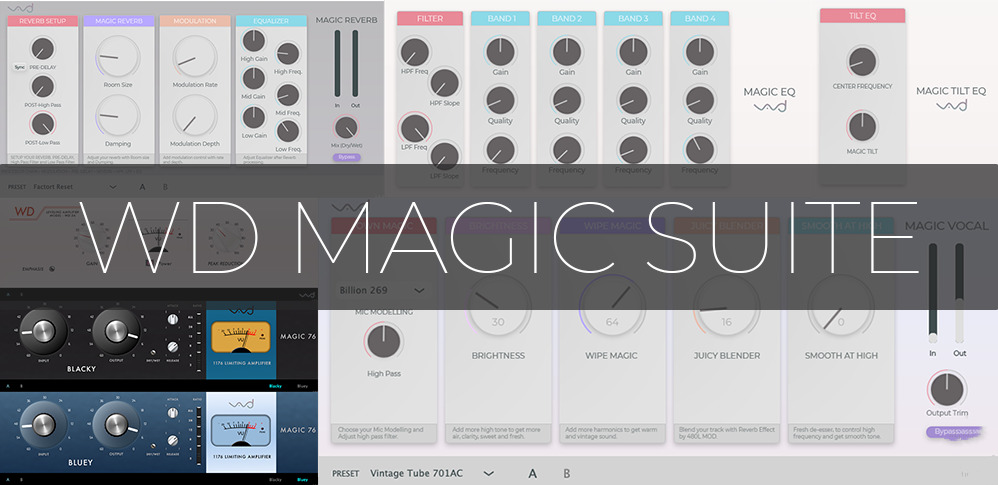This screenshot has width=998, height=485.
Task: Click the OUTPUT knob on the BLACKY unit
Action: coord(115,331)
